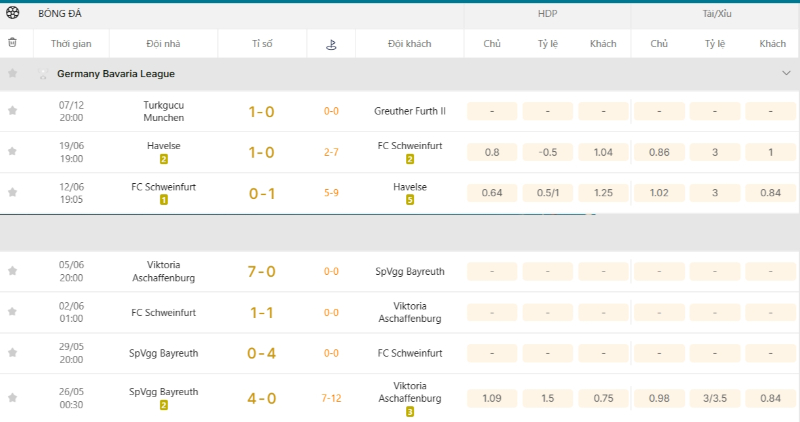This screenshot has width=800, height=422.
Task: Click the soccer ball icon beside Bóng Đá
Action: (13, 14)
